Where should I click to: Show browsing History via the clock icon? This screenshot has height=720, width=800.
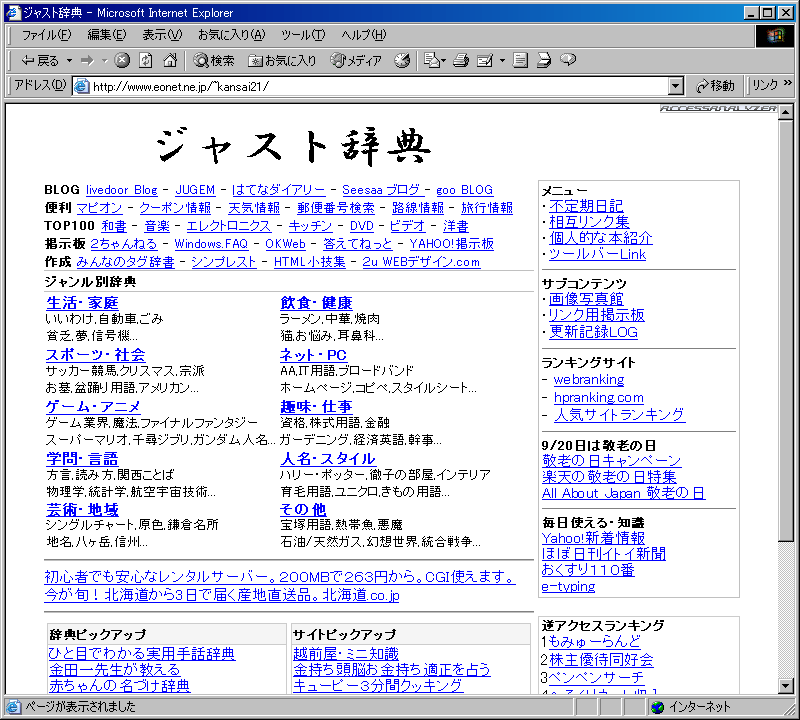click(402, 61)
